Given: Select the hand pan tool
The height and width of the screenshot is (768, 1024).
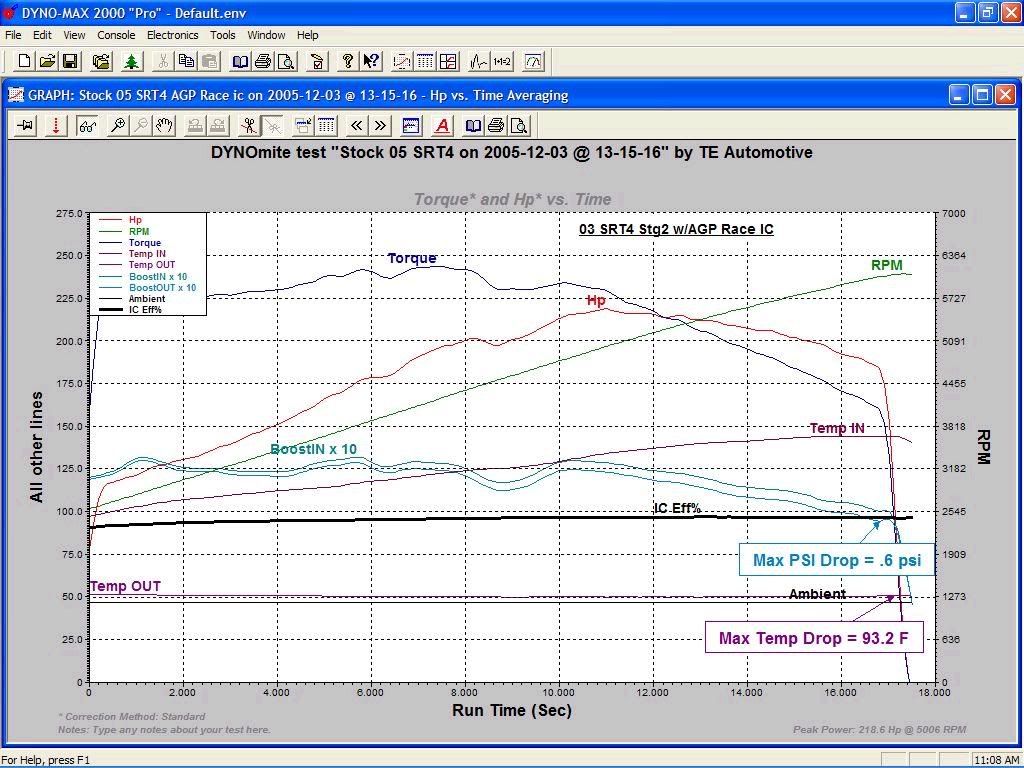Looking at the screenshot, I should (164, 125).
